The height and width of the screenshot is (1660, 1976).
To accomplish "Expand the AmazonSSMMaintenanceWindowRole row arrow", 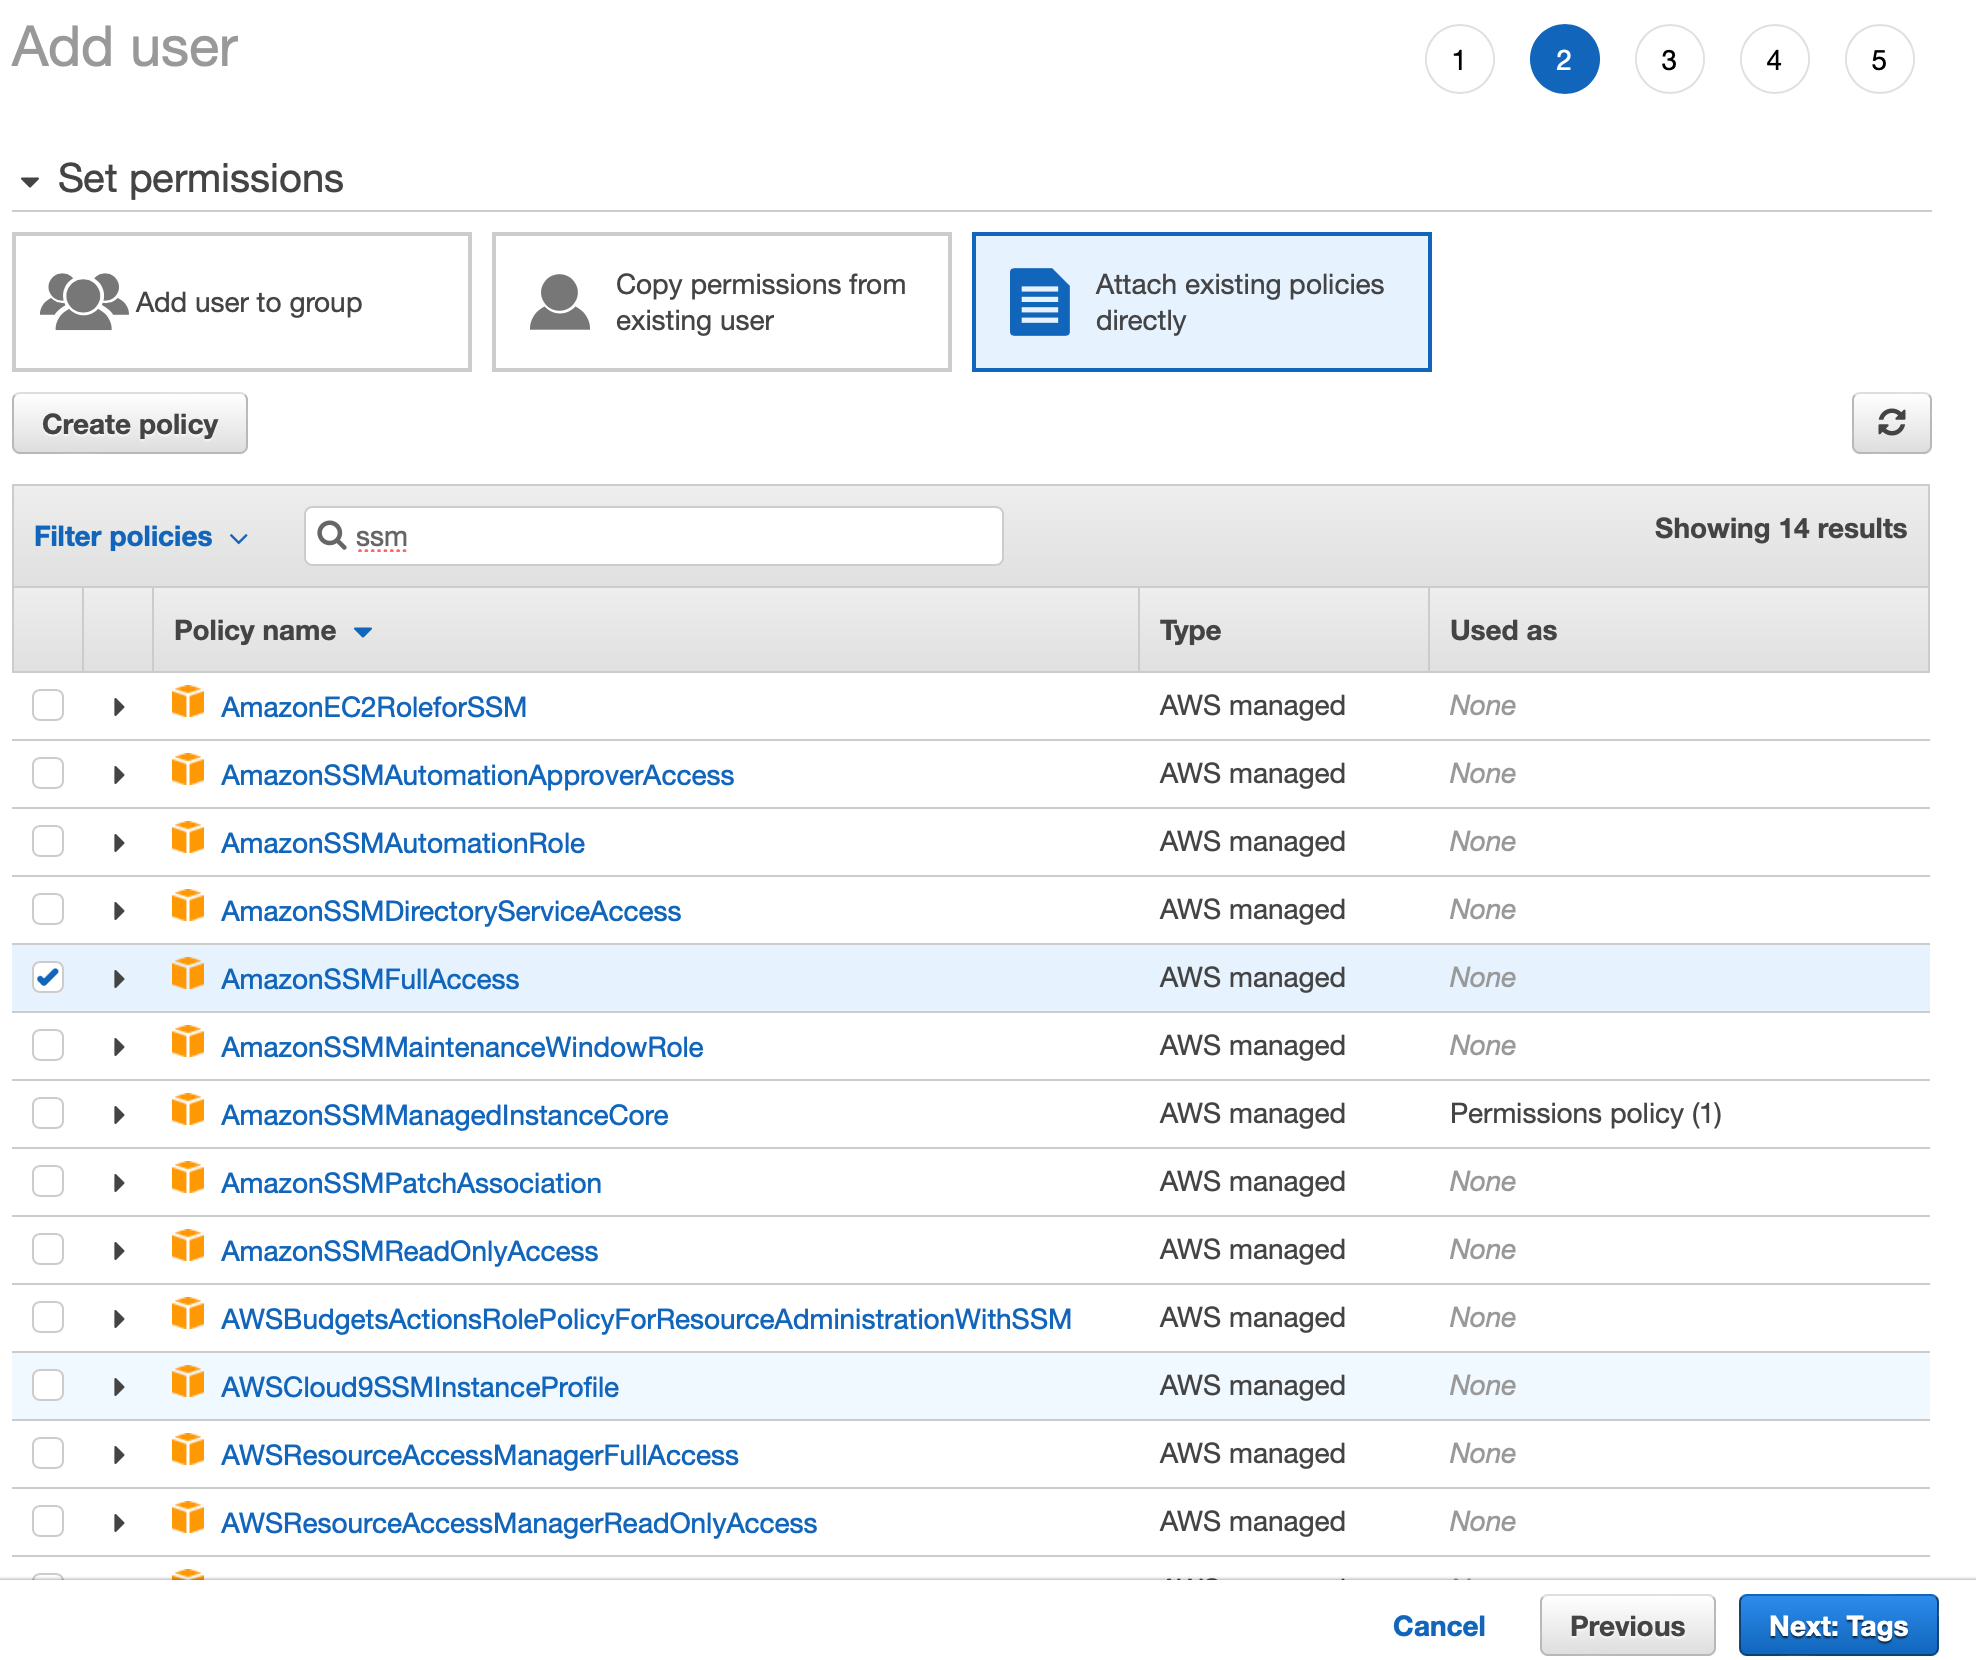I will [119, 1047].
